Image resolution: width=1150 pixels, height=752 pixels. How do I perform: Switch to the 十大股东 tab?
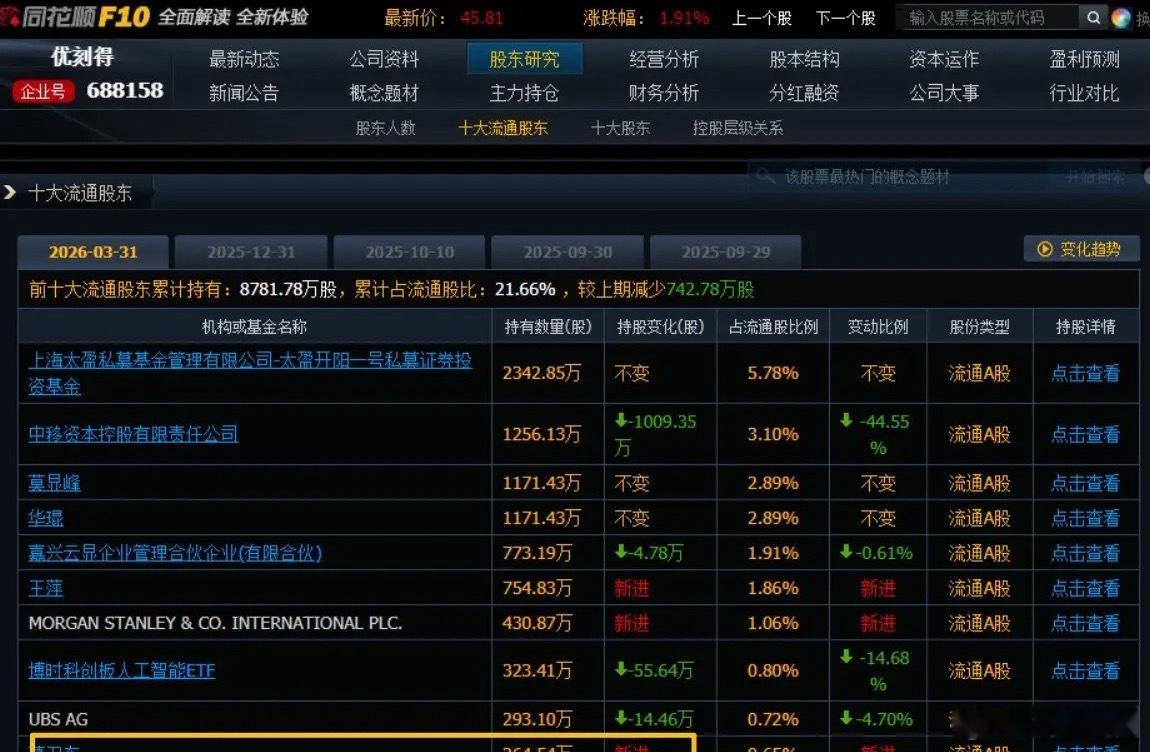[x=620, y=128]
